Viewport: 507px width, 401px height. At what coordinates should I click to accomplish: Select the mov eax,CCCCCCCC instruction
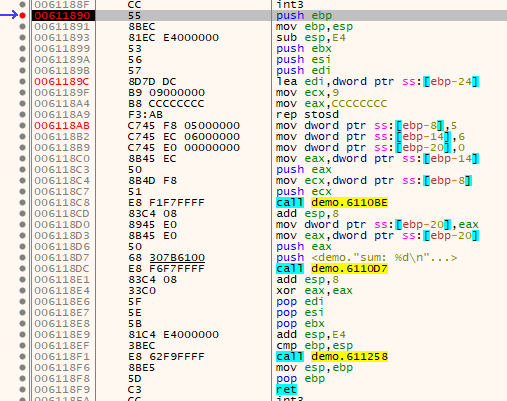click(331, 103)
